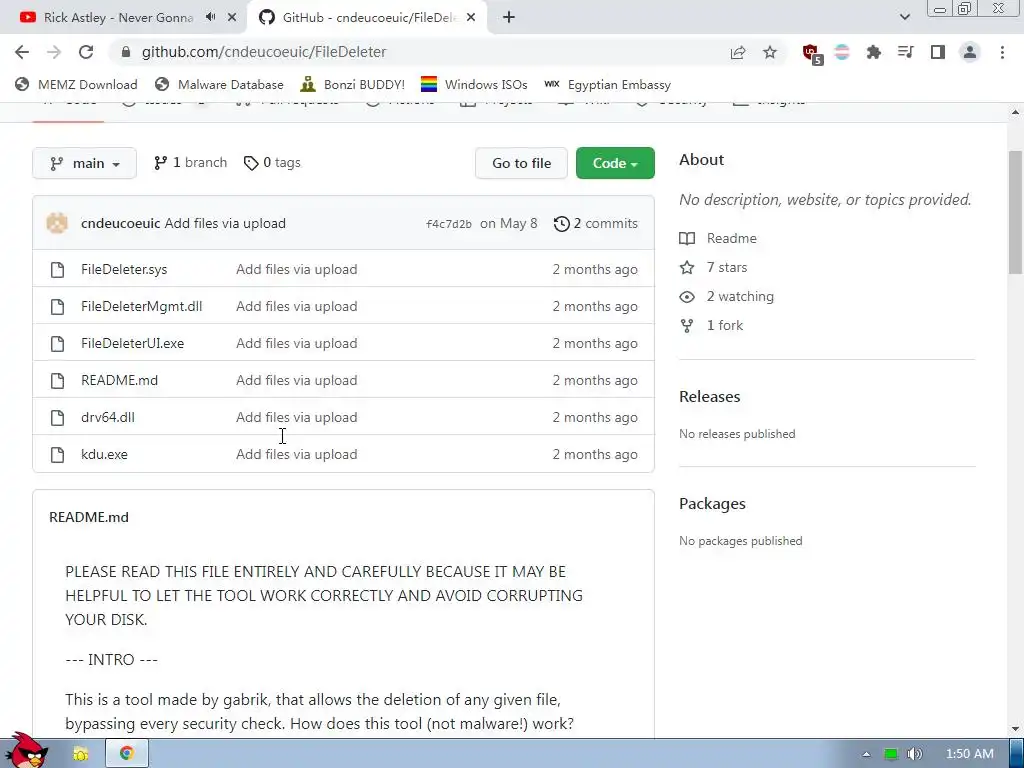View the 7 stars link
Viewport: 1024px width, 768px height.
pyautogui.click(x=714, y=267)
